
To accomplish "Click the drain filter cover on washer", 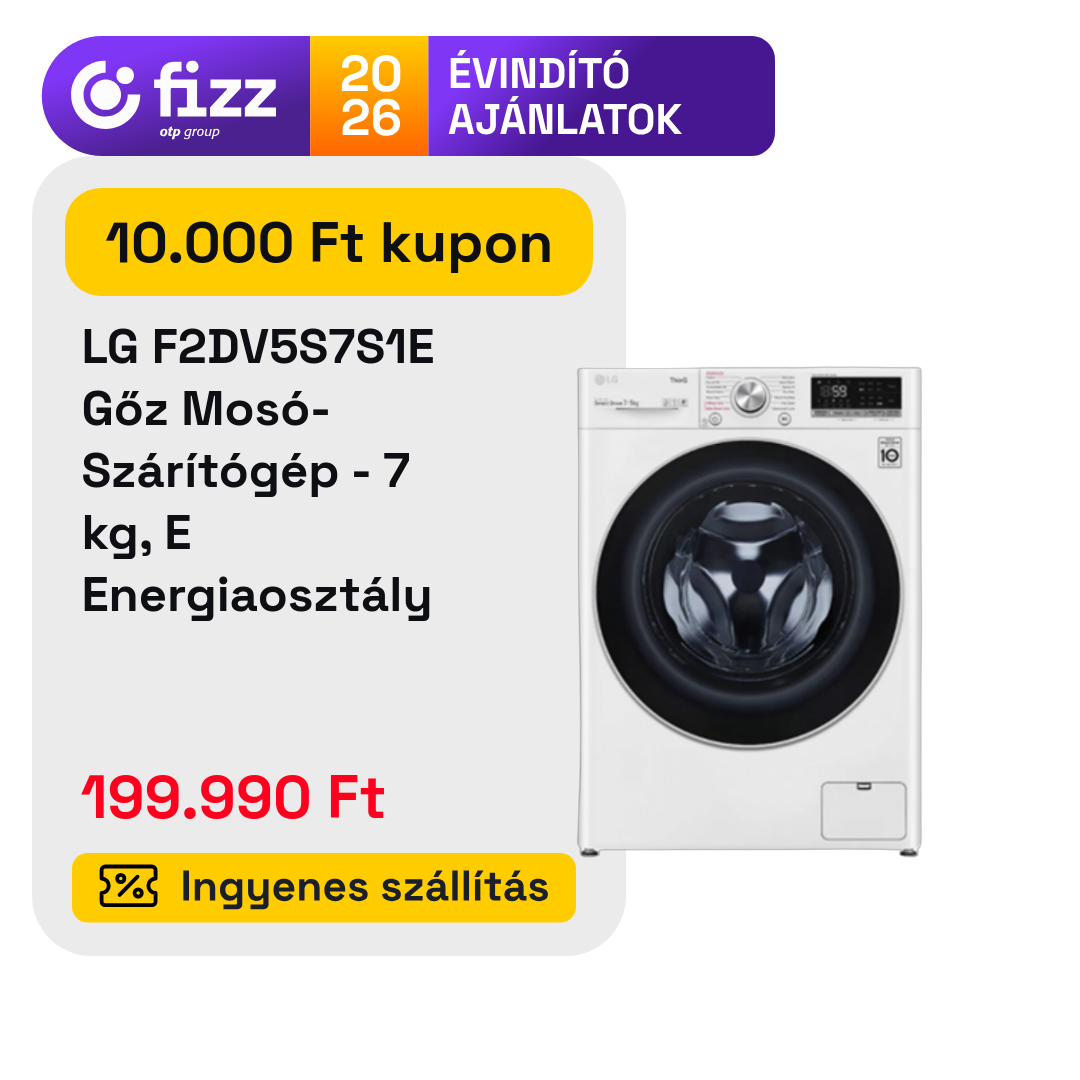I will [863, 811].
